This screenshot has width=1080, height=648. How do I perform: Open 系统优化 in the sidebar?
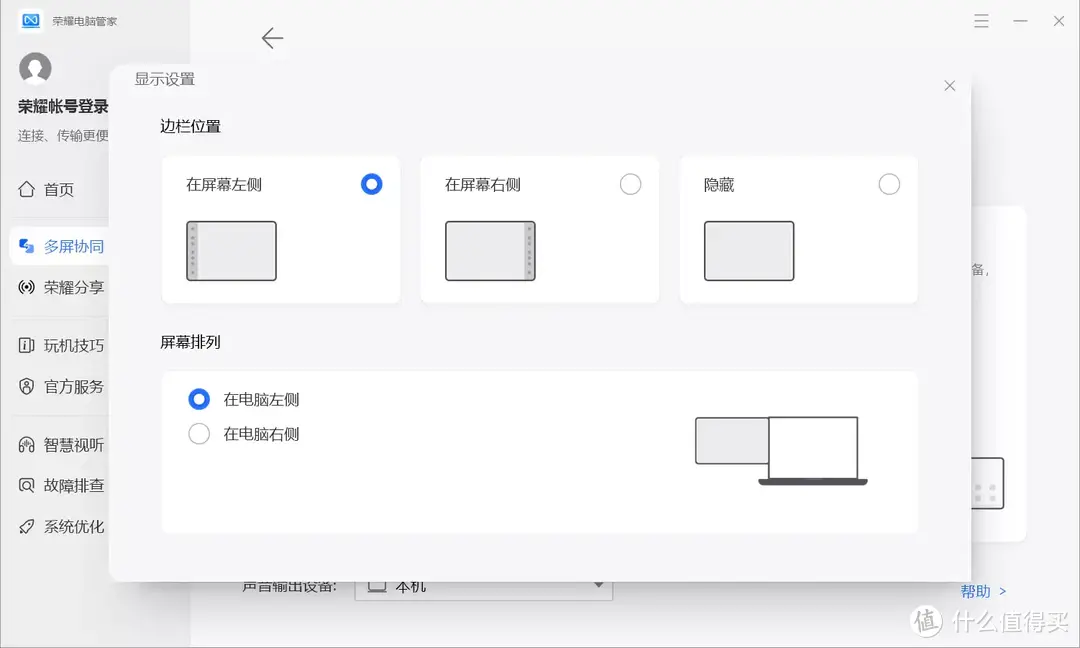(60, 527)
